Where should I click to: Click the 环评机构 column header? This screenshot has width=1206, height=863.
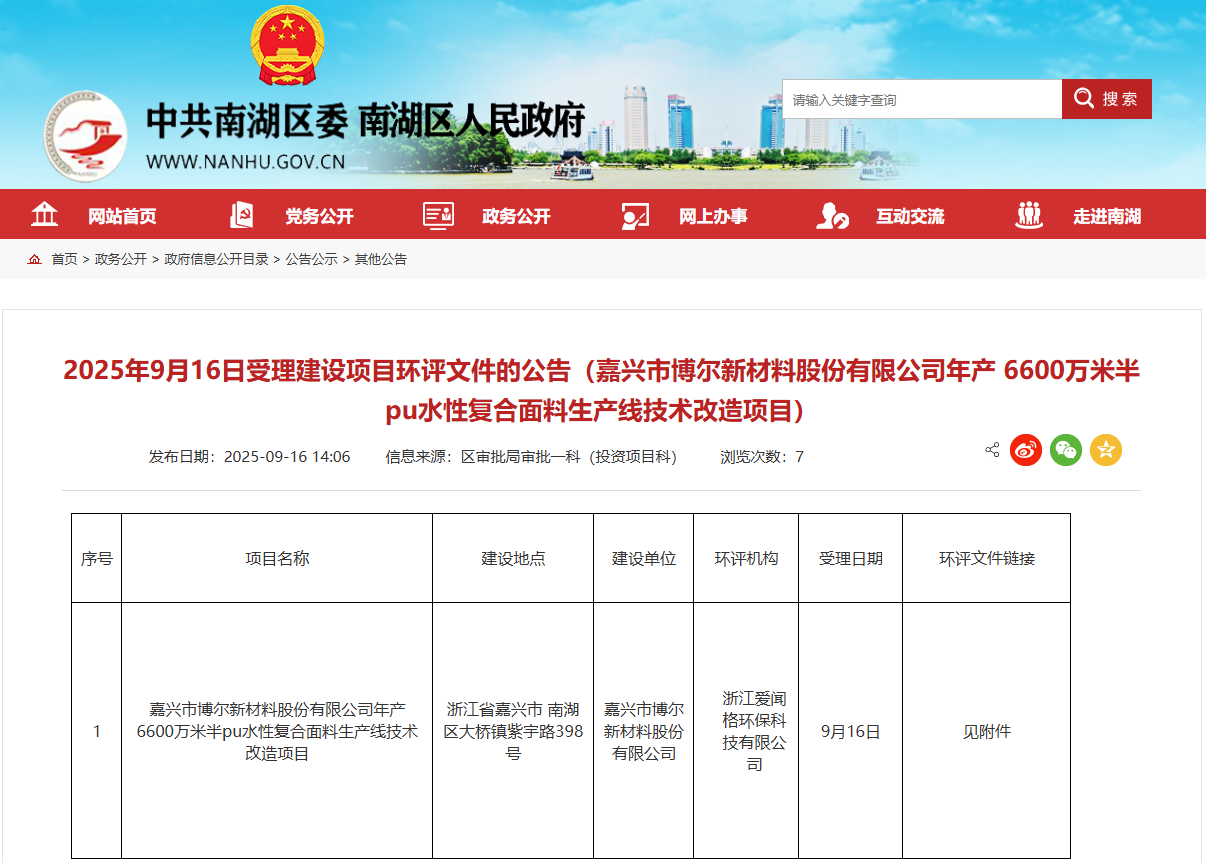(x=746, y=558)
